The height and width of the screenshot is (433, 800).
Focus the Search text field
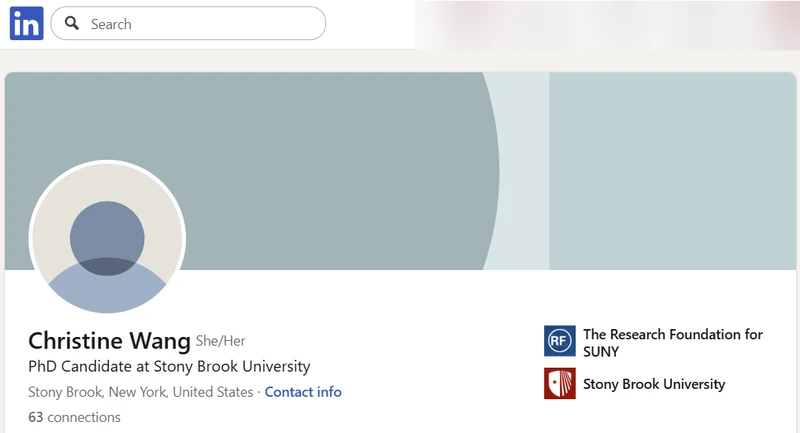coord(188,23)
